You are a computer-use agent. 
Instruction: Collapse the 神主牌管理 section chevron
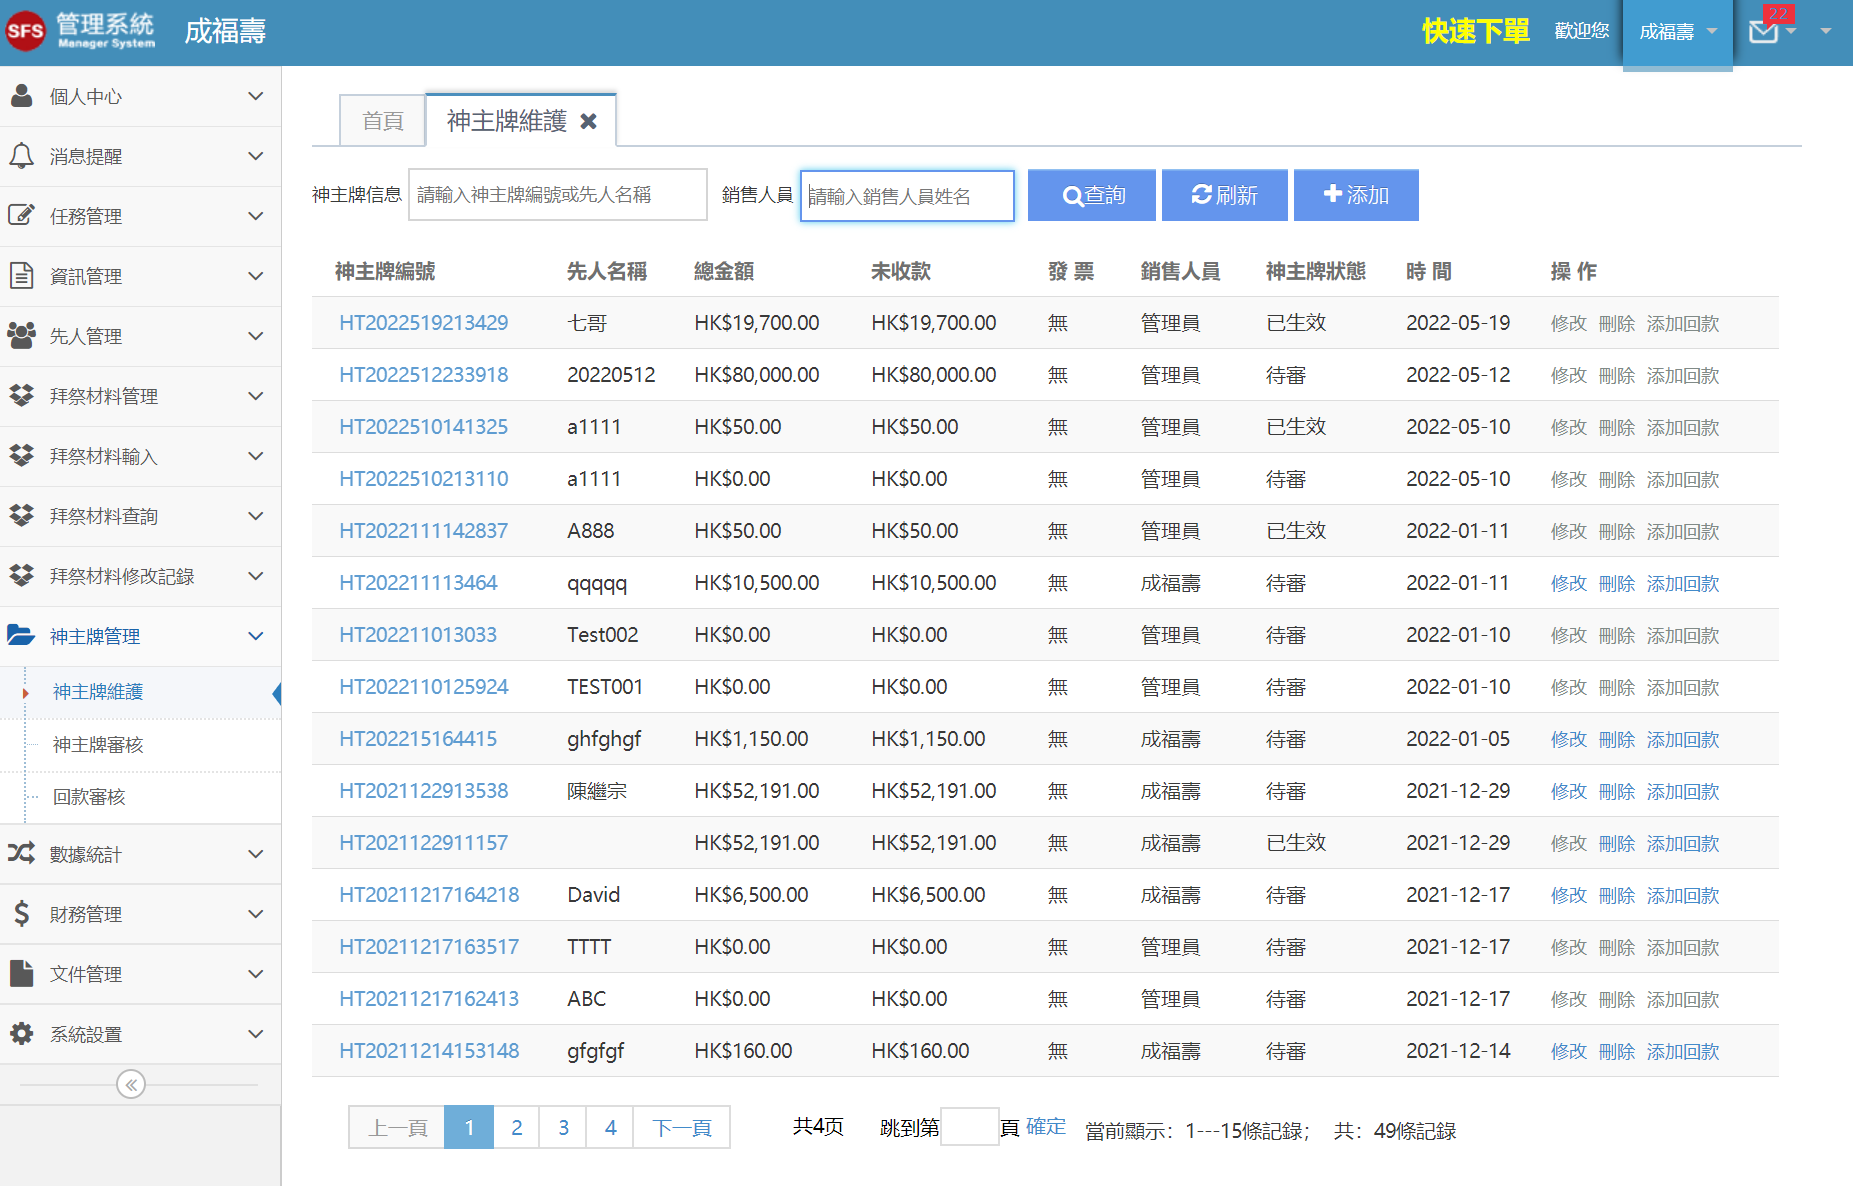256,636
